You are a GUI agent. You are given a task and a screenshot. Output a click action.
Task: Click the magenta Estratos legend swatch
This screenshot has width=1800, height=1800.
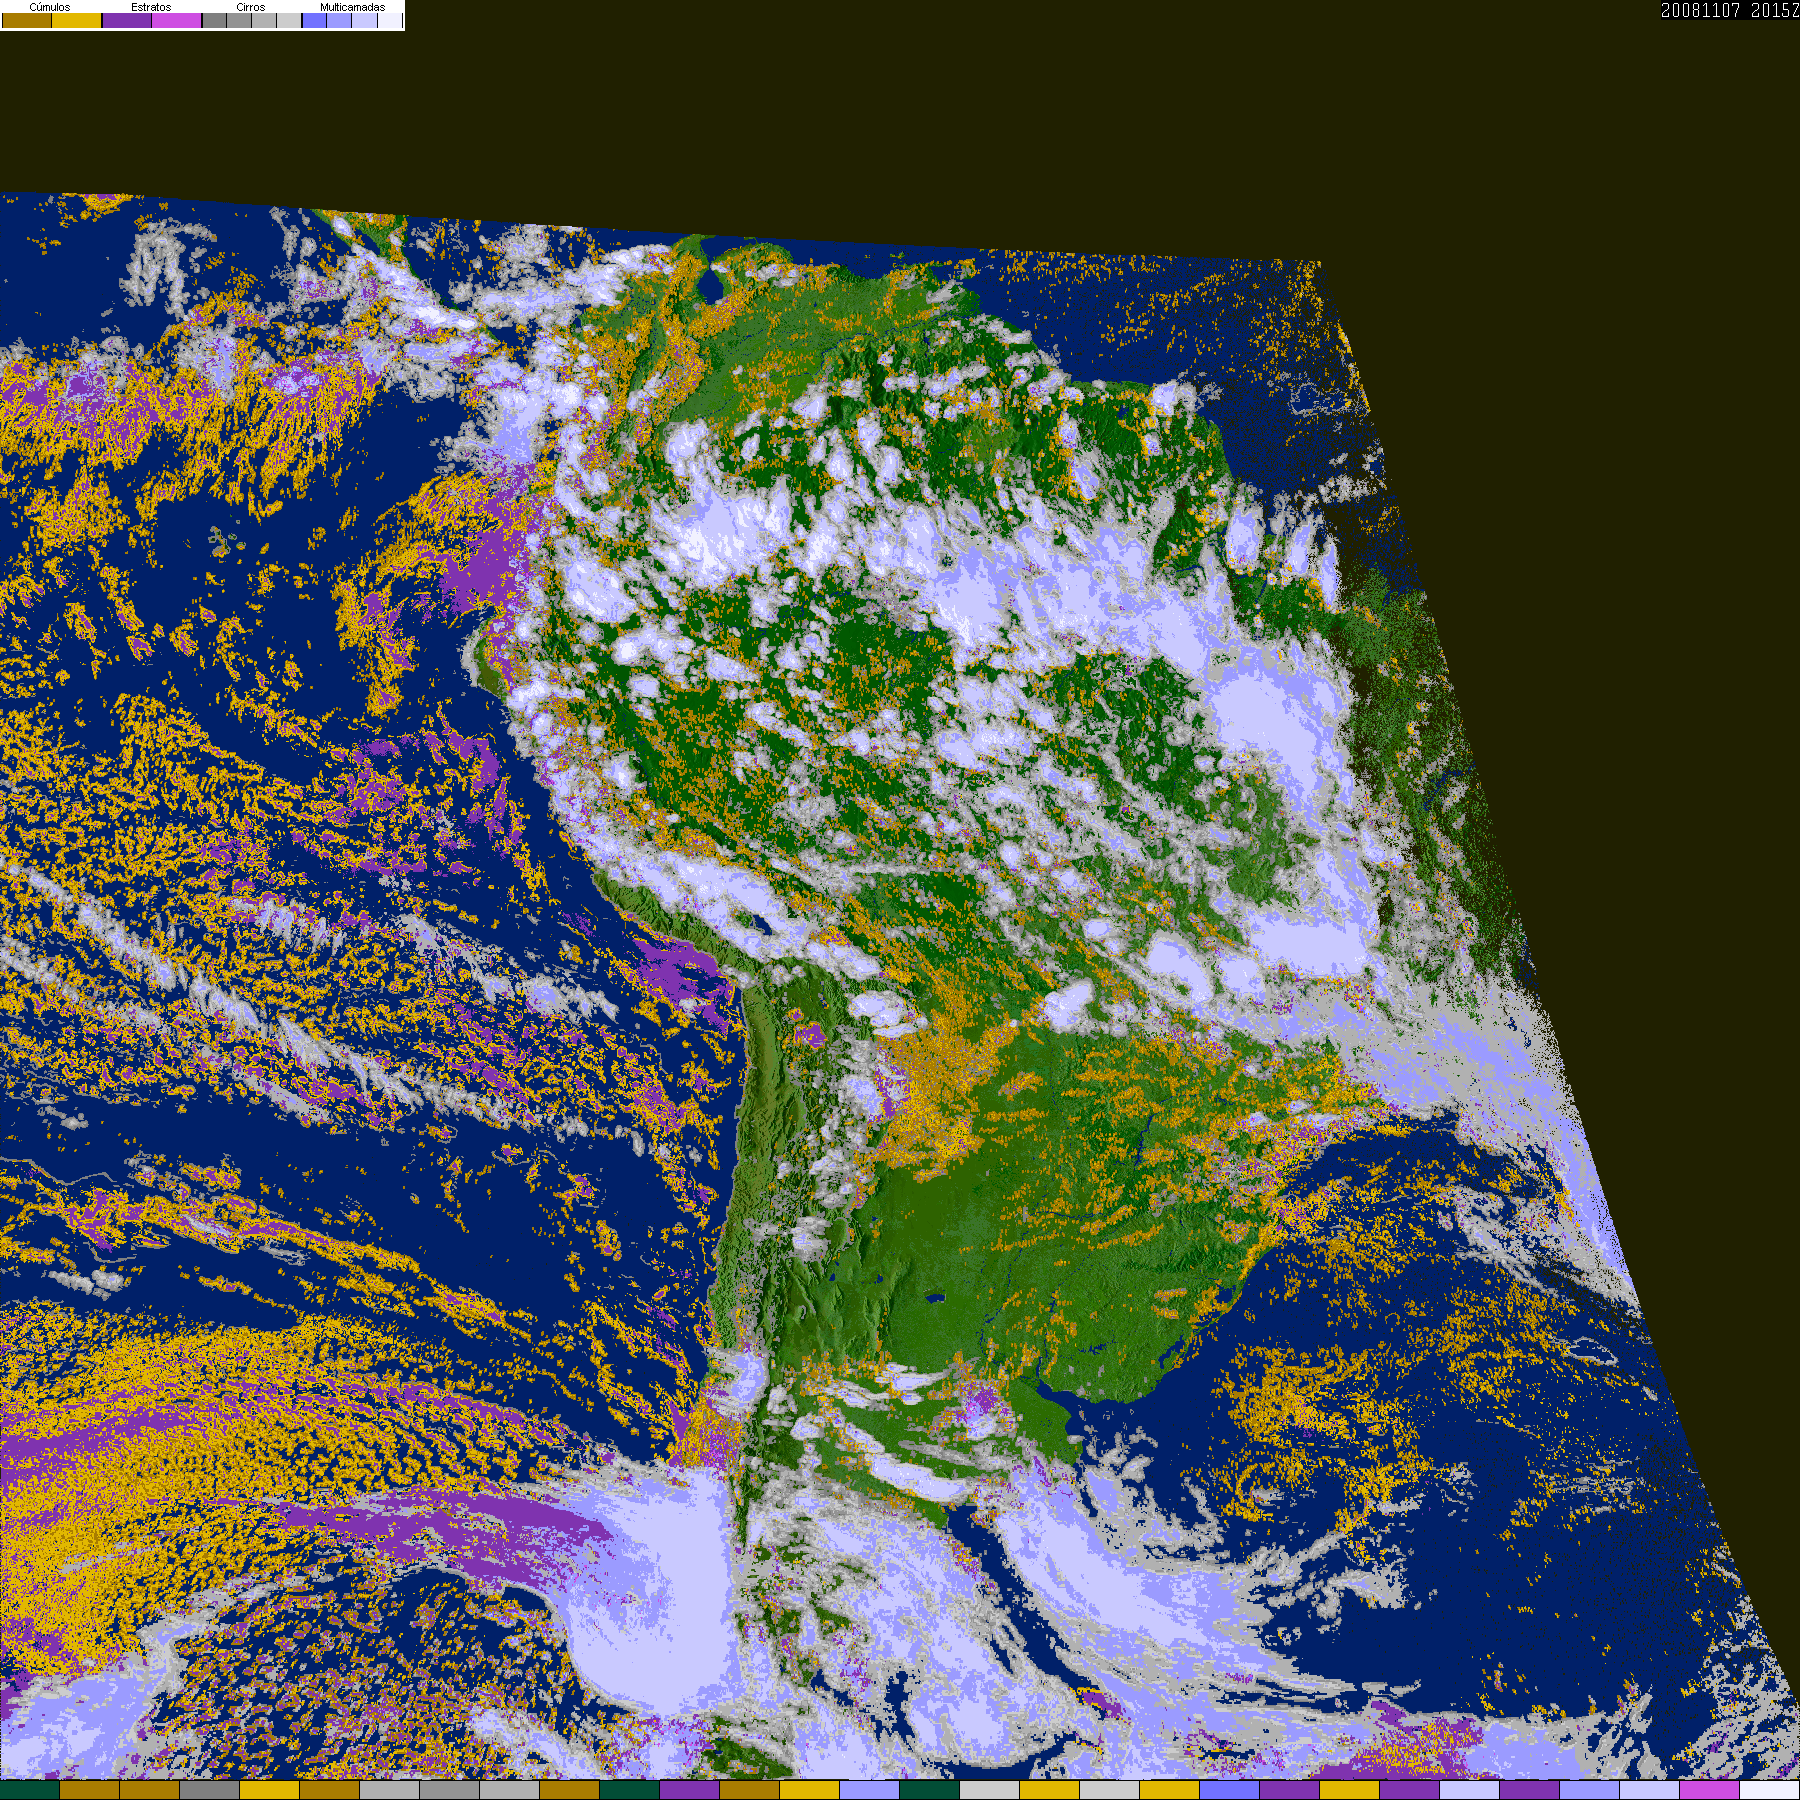click(176, 20)
